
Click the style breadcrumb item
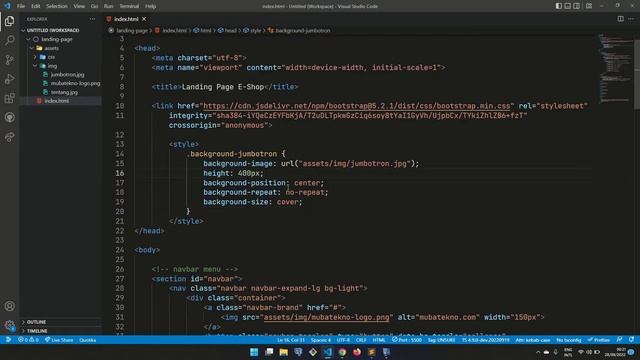click(x=252, y=30)
